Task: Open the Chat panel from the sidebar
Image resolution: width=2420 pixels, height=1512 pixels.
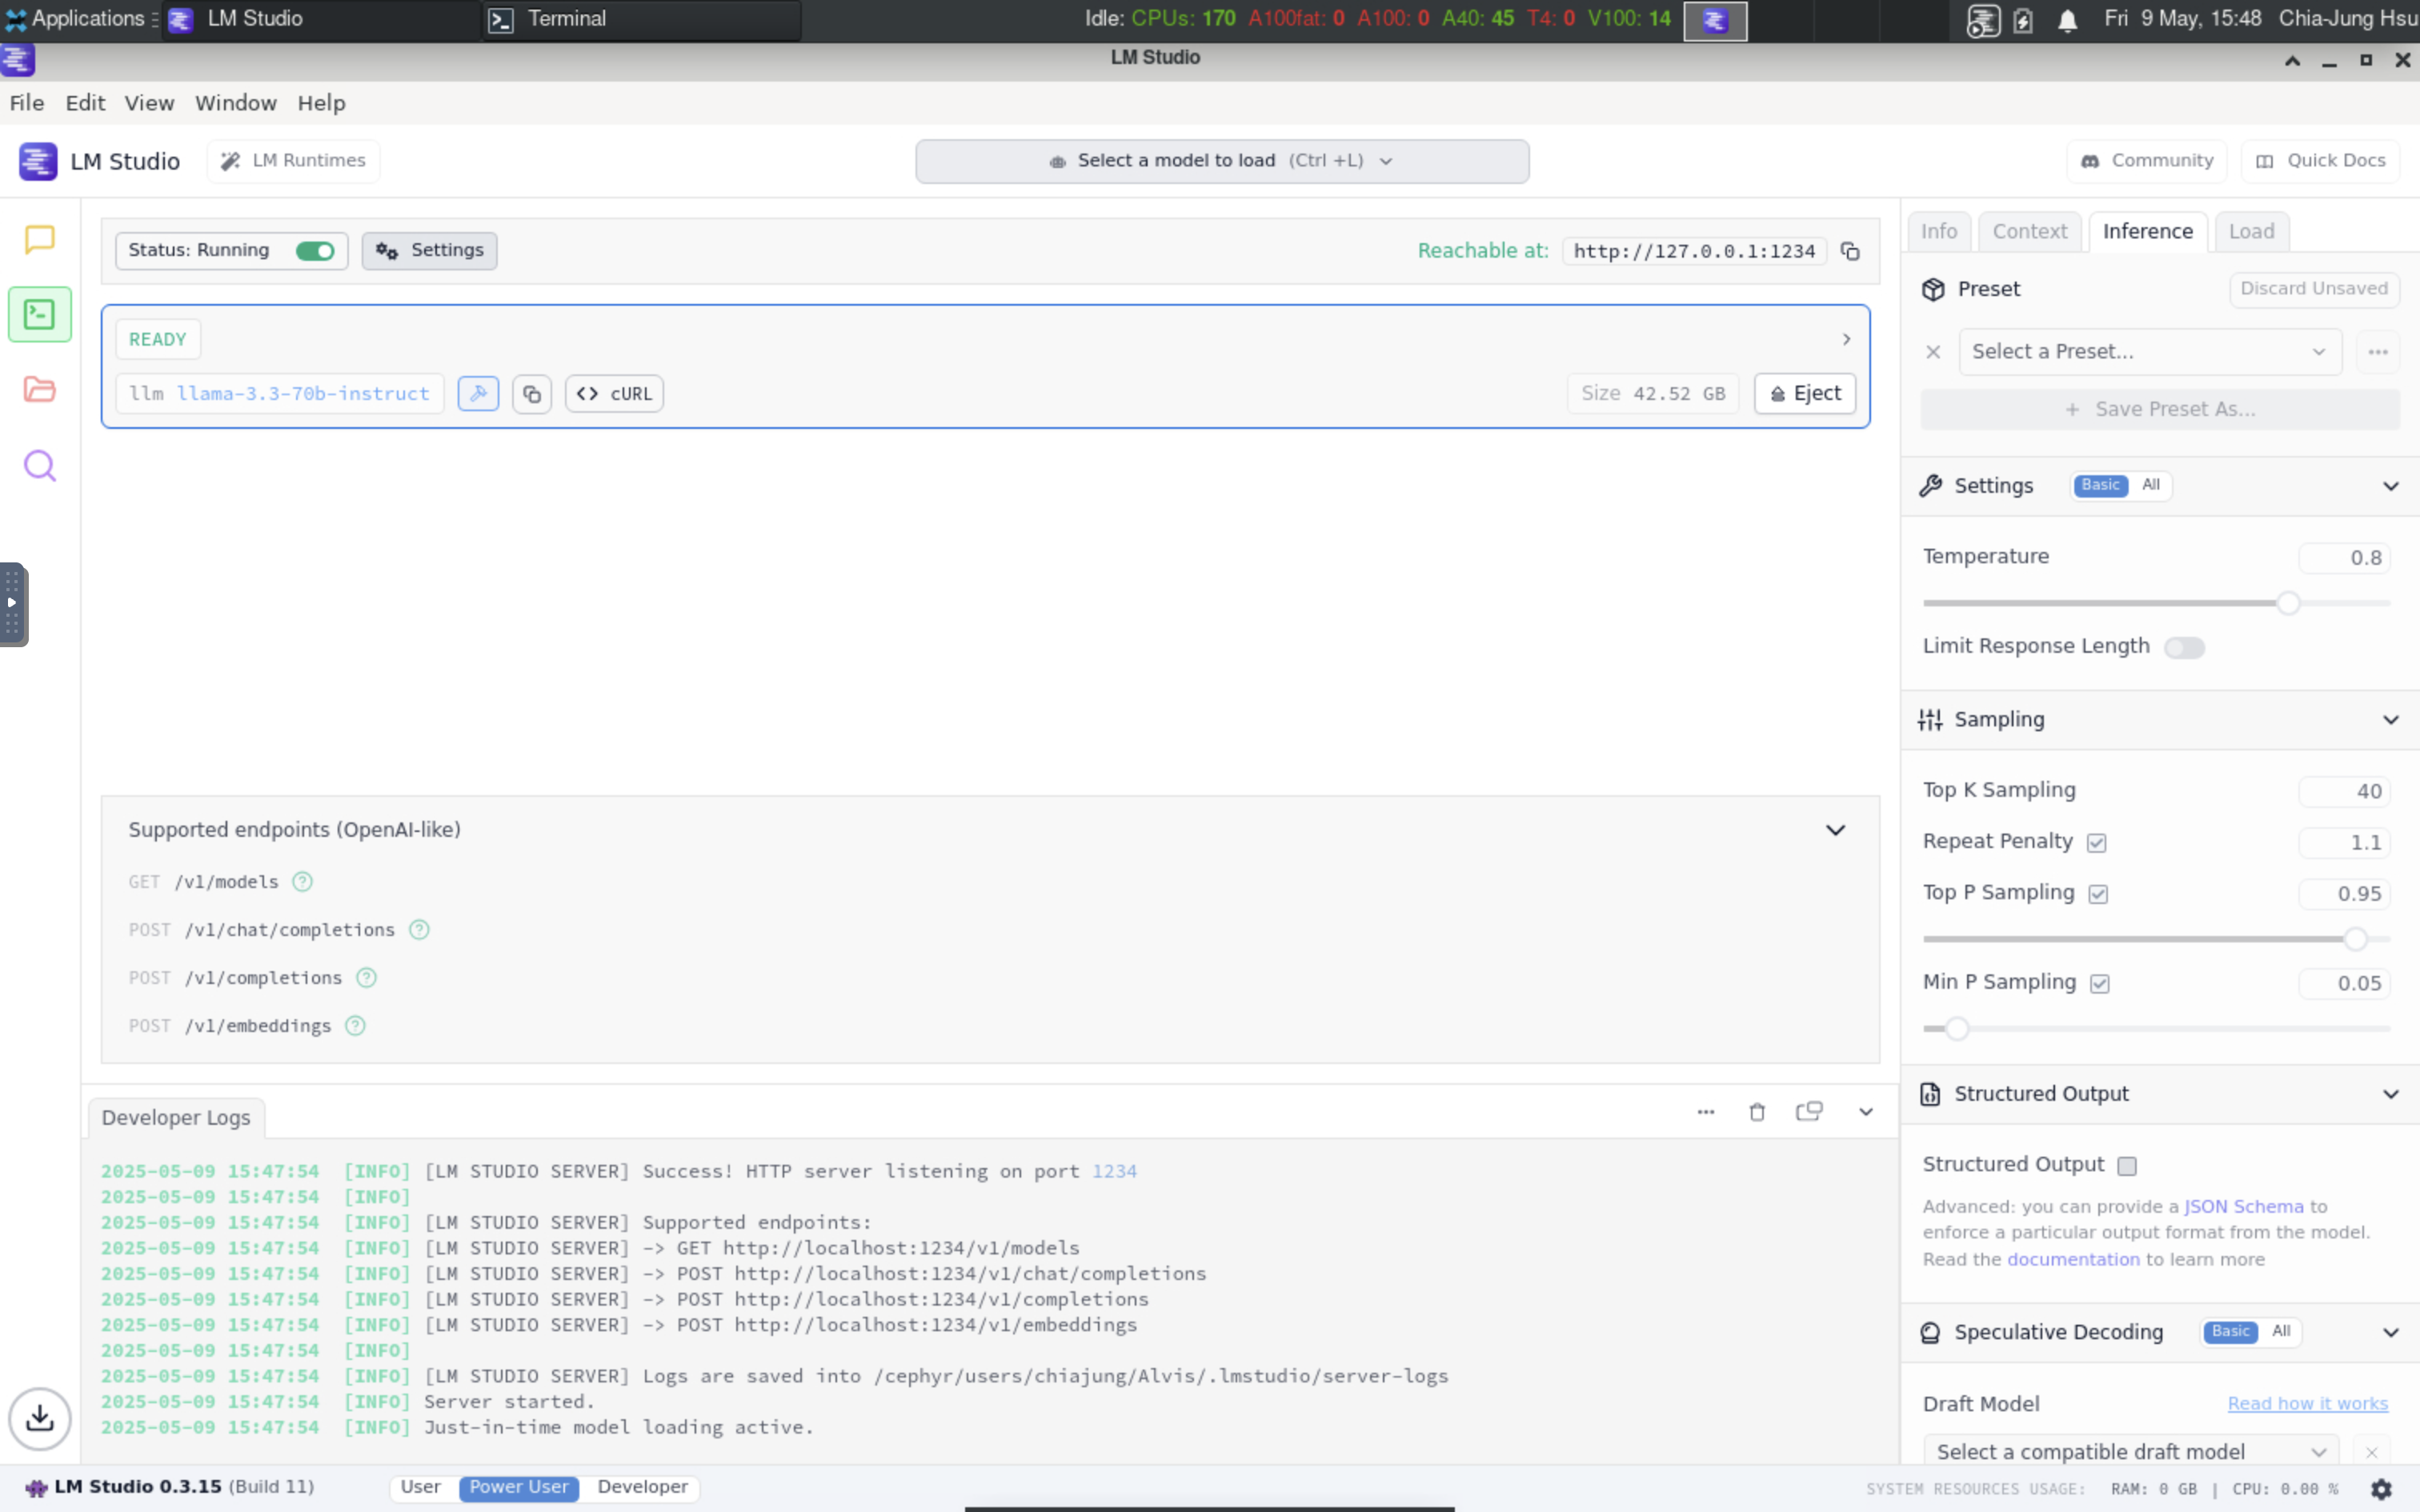Action: click(39, 239)
